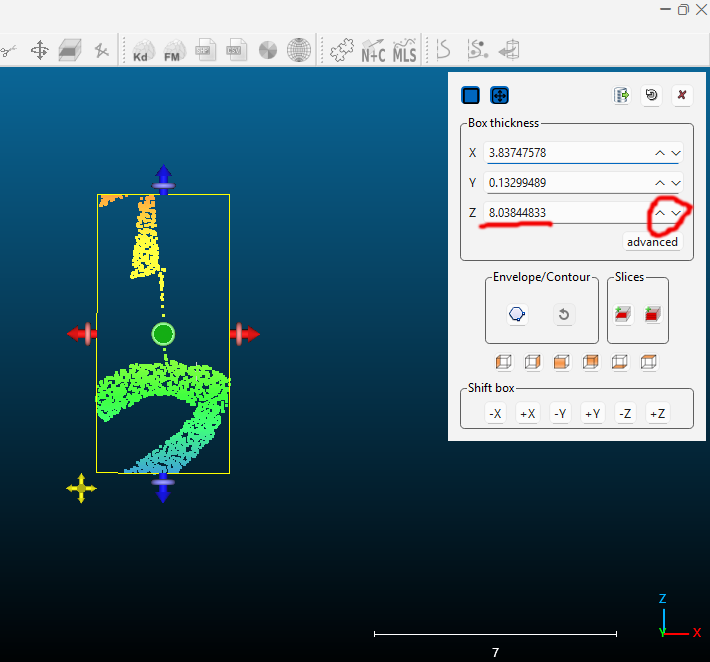This screenshot has width=710, height=662.
Task: Shift the box in the +X direction
Action: [x=527, y=414]
